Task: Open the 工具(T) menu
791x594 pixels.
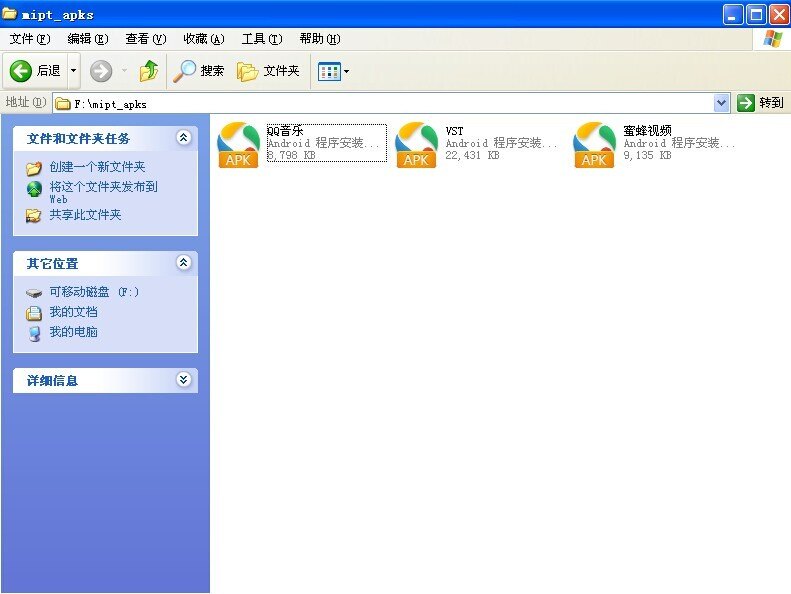Action: [x=261, y=39]
